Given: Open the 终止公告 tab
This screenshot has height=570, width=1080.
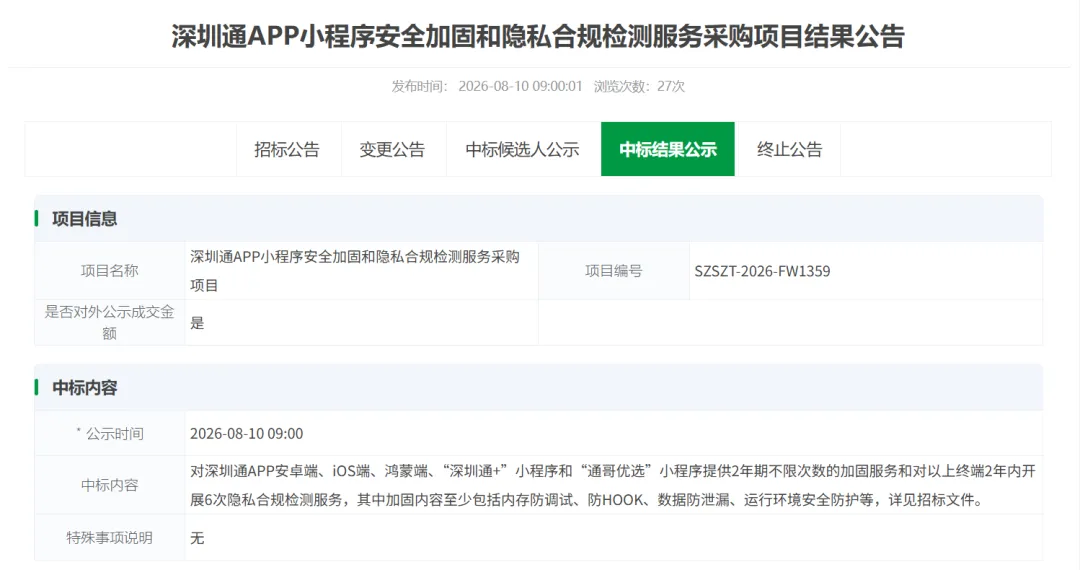Looking at the screenshot, I should 788,149.
